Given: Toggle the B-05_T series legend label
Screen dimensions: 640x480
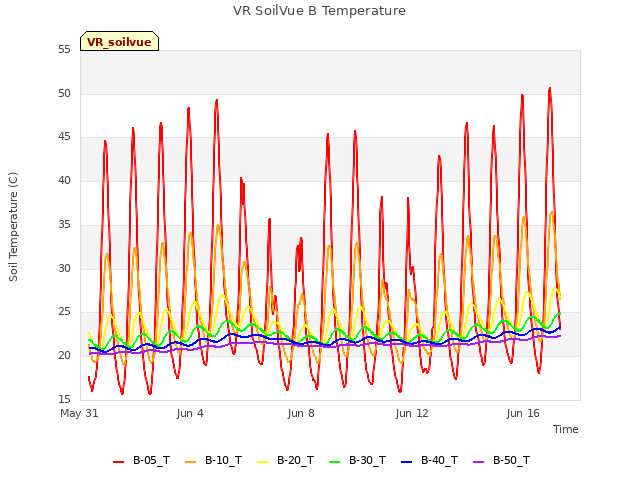Looking at the screenshot, I should (151, 460).
